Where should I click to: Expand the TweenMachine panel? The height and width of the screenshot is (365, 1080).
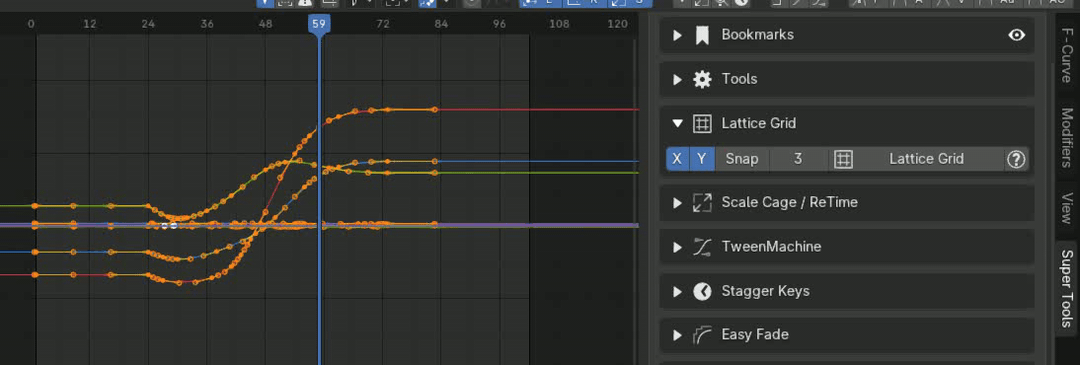coord(678,247)
